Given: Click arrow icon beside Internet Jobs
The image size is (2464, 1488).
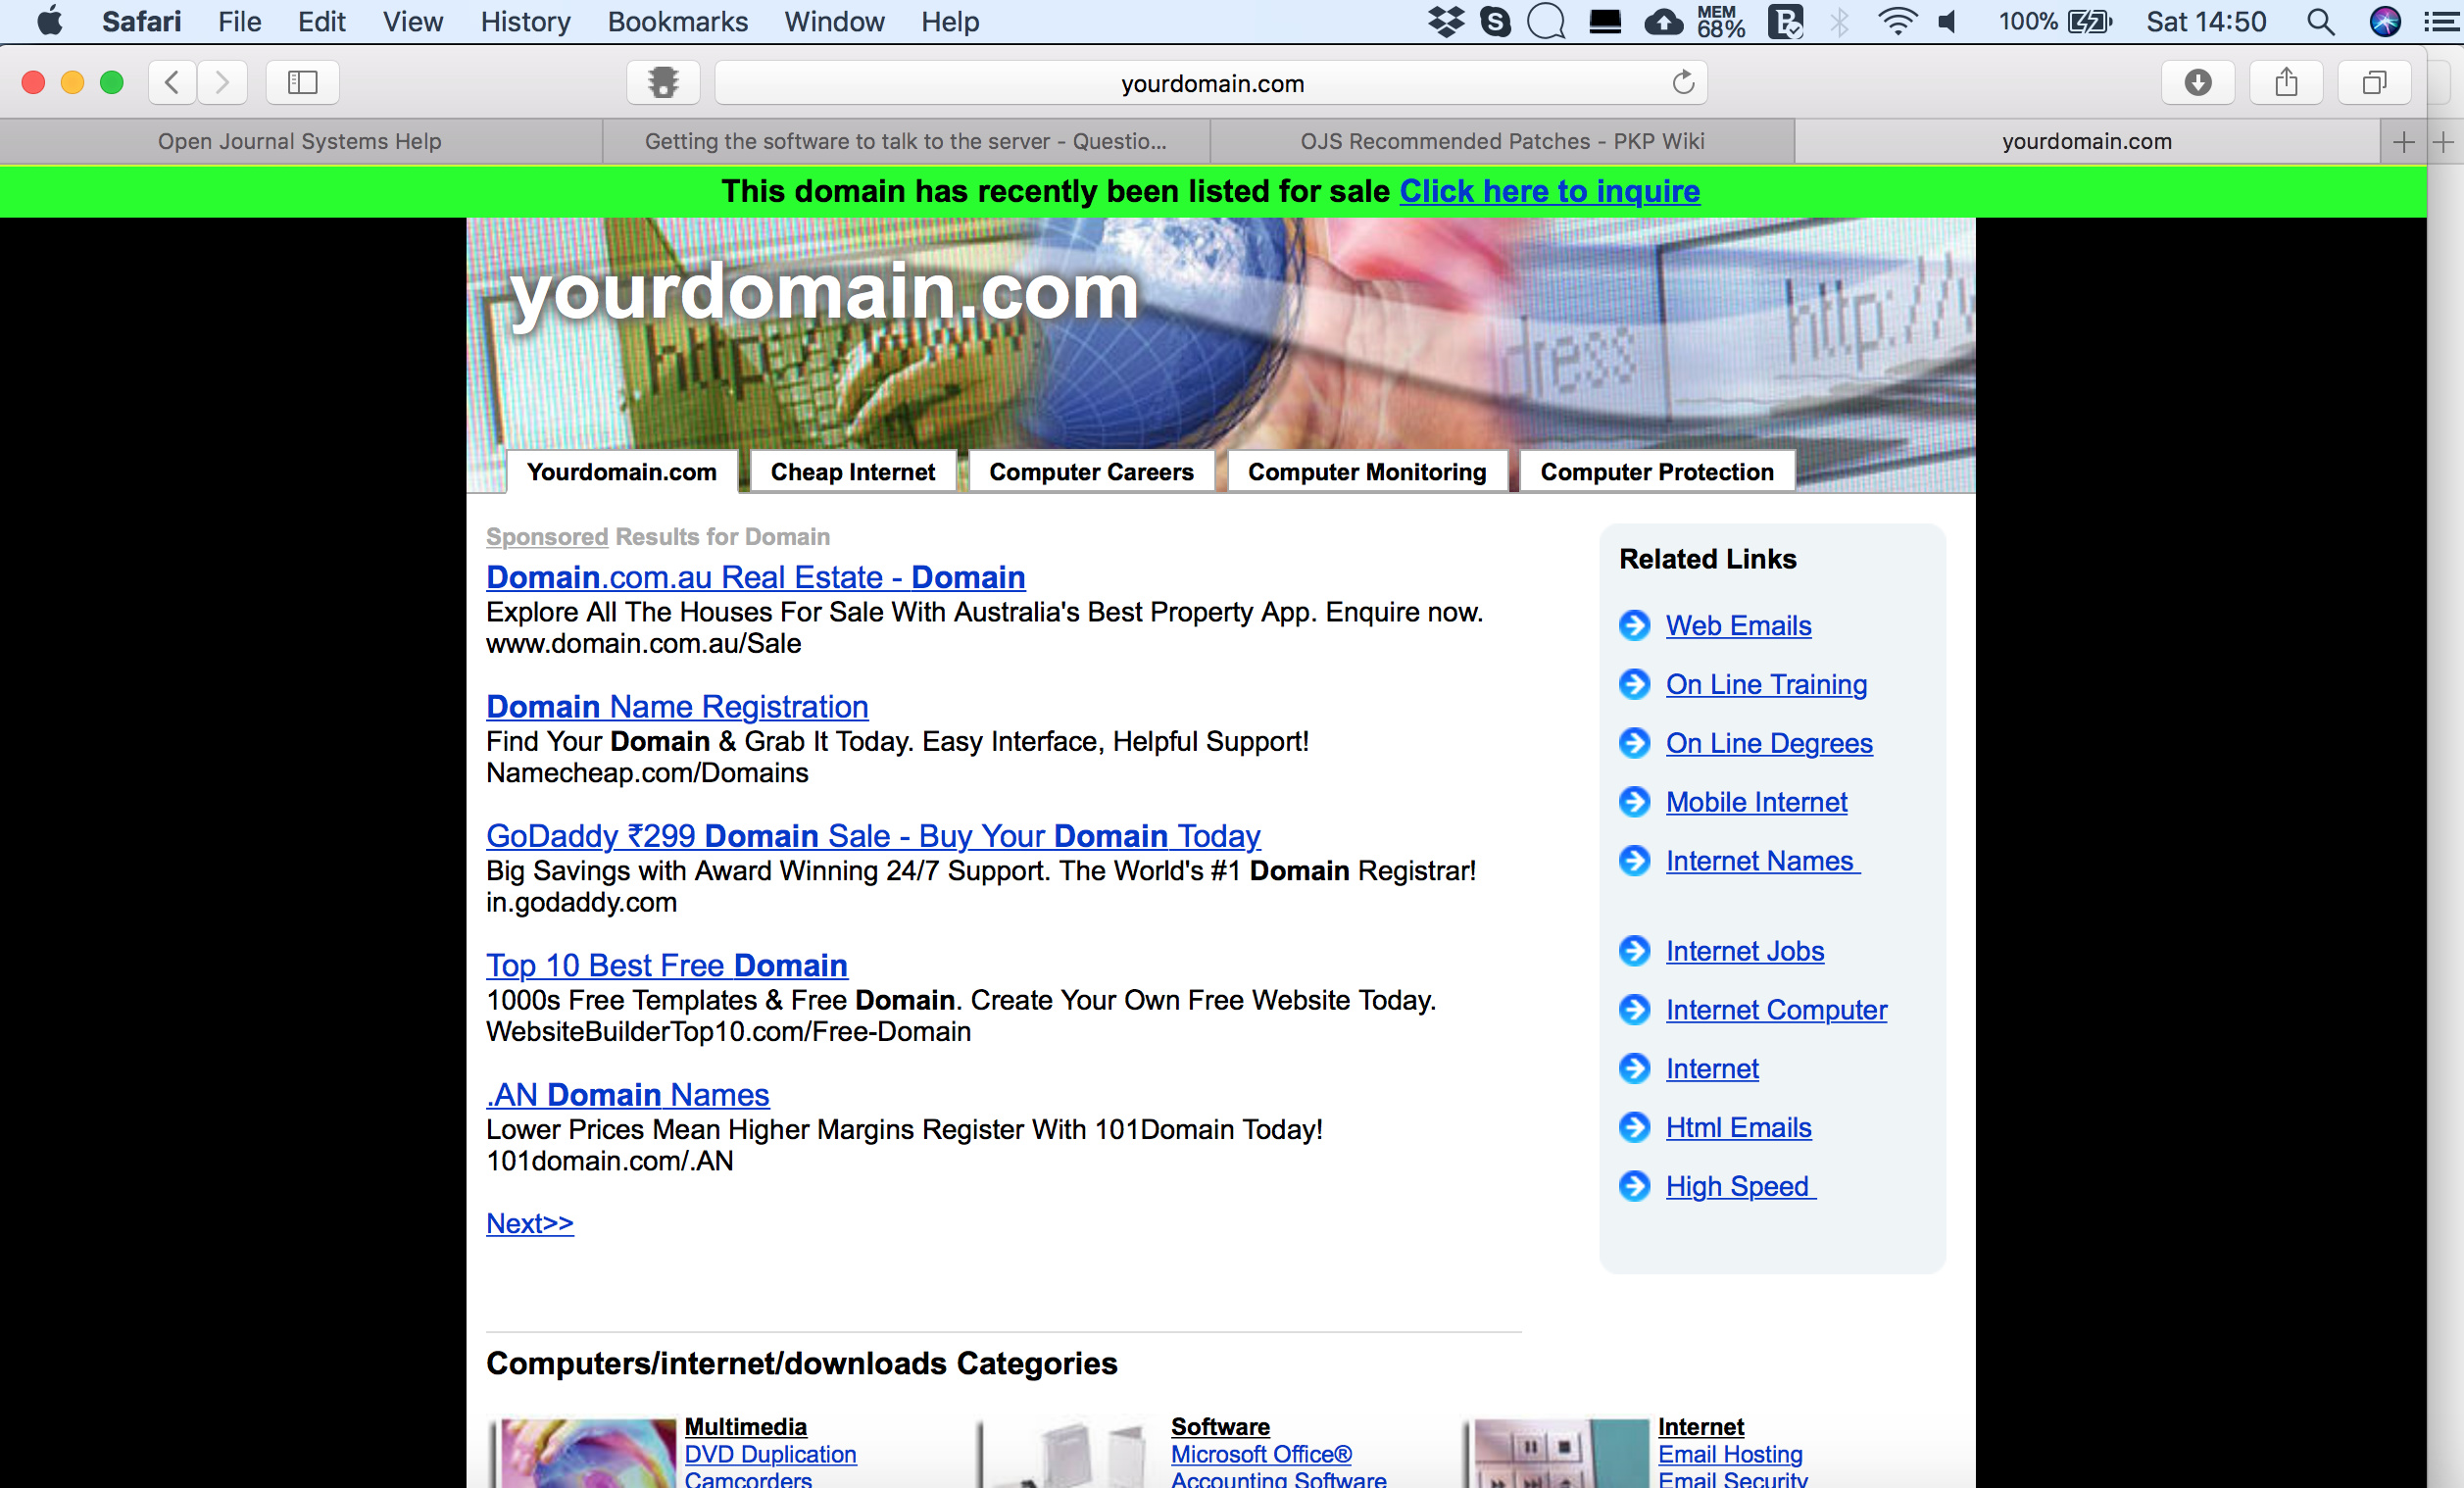Looking at the screenshot, I should (1634, 950).
